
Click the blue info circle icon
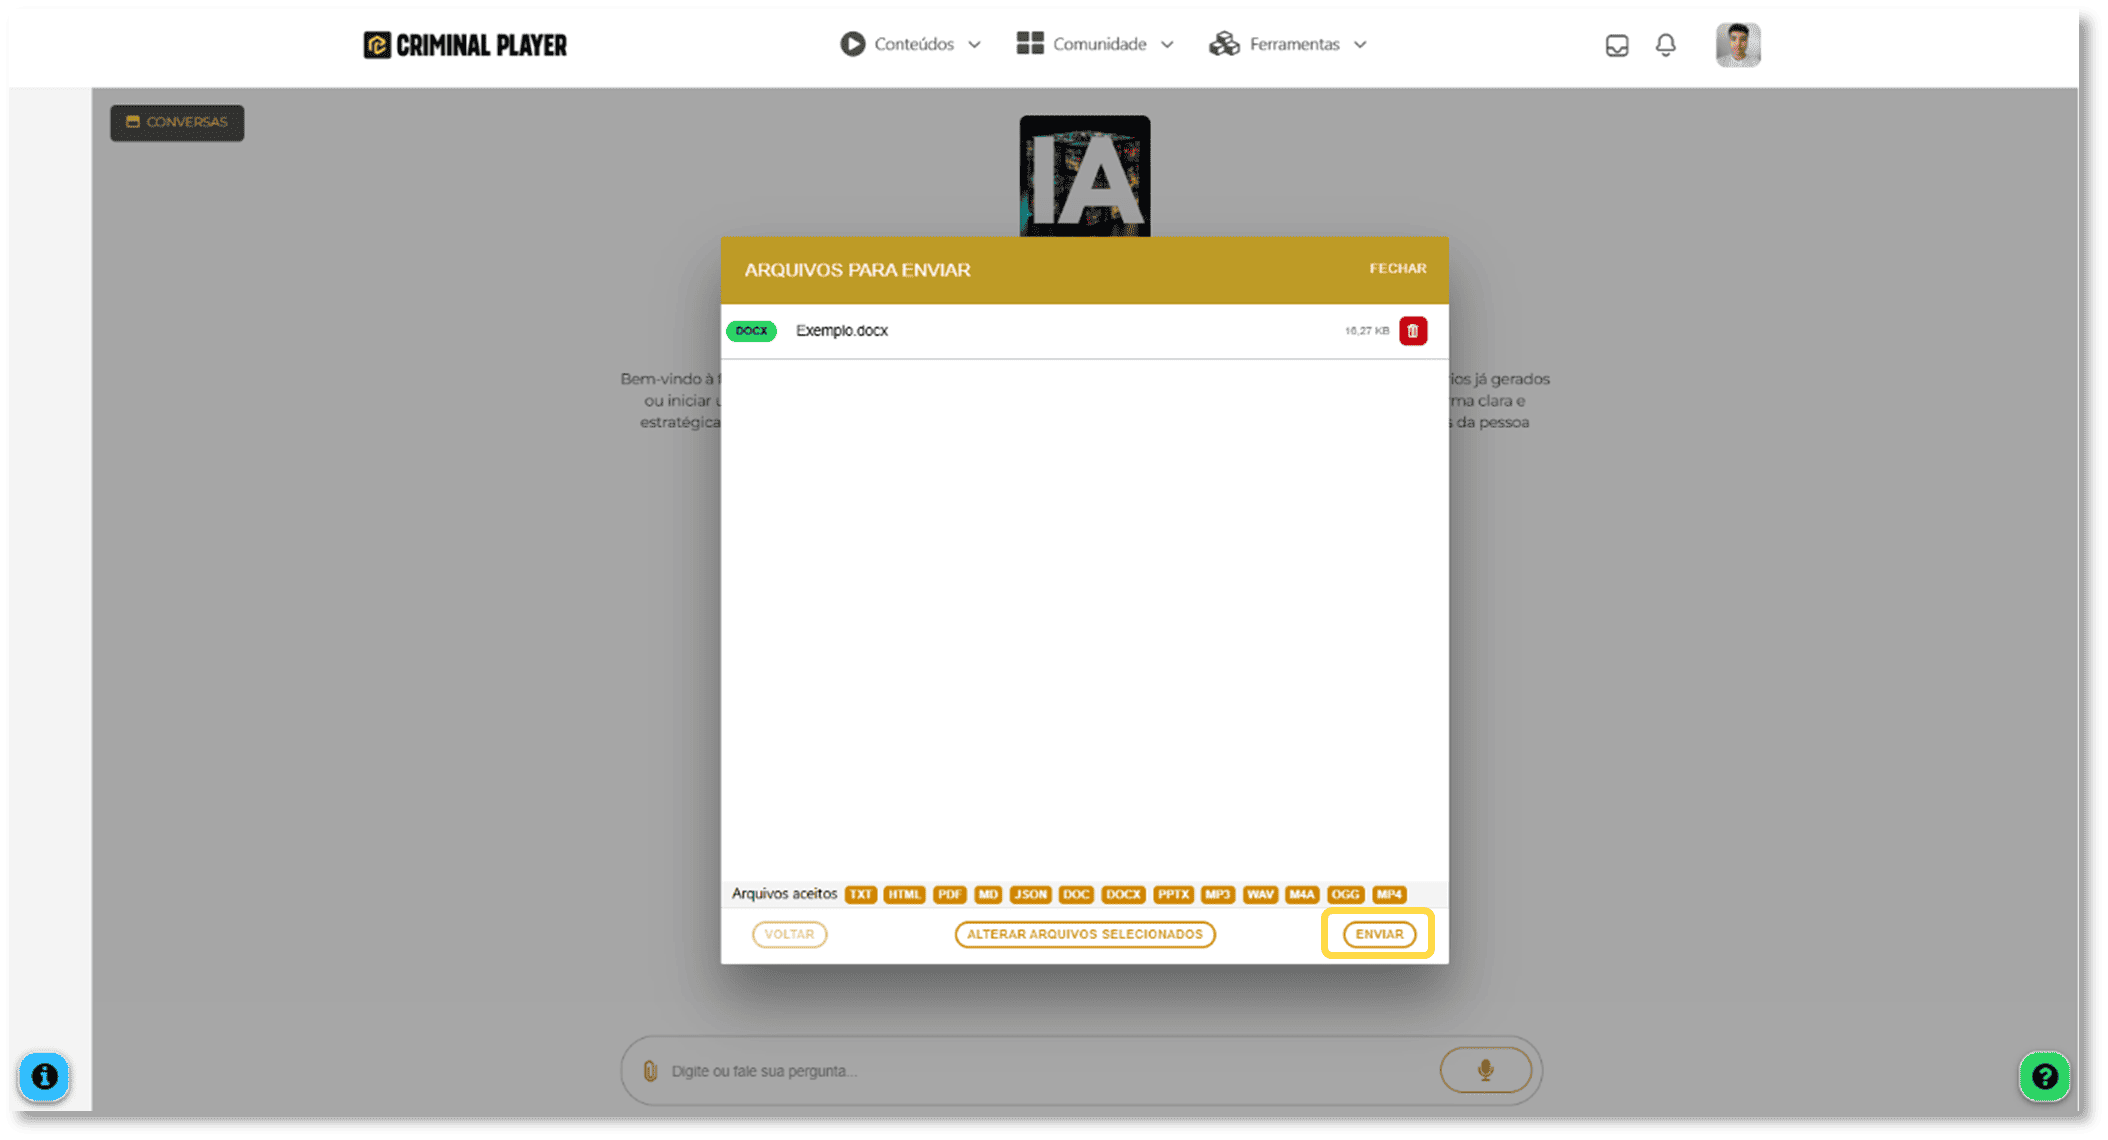(x=44, y=1077)
